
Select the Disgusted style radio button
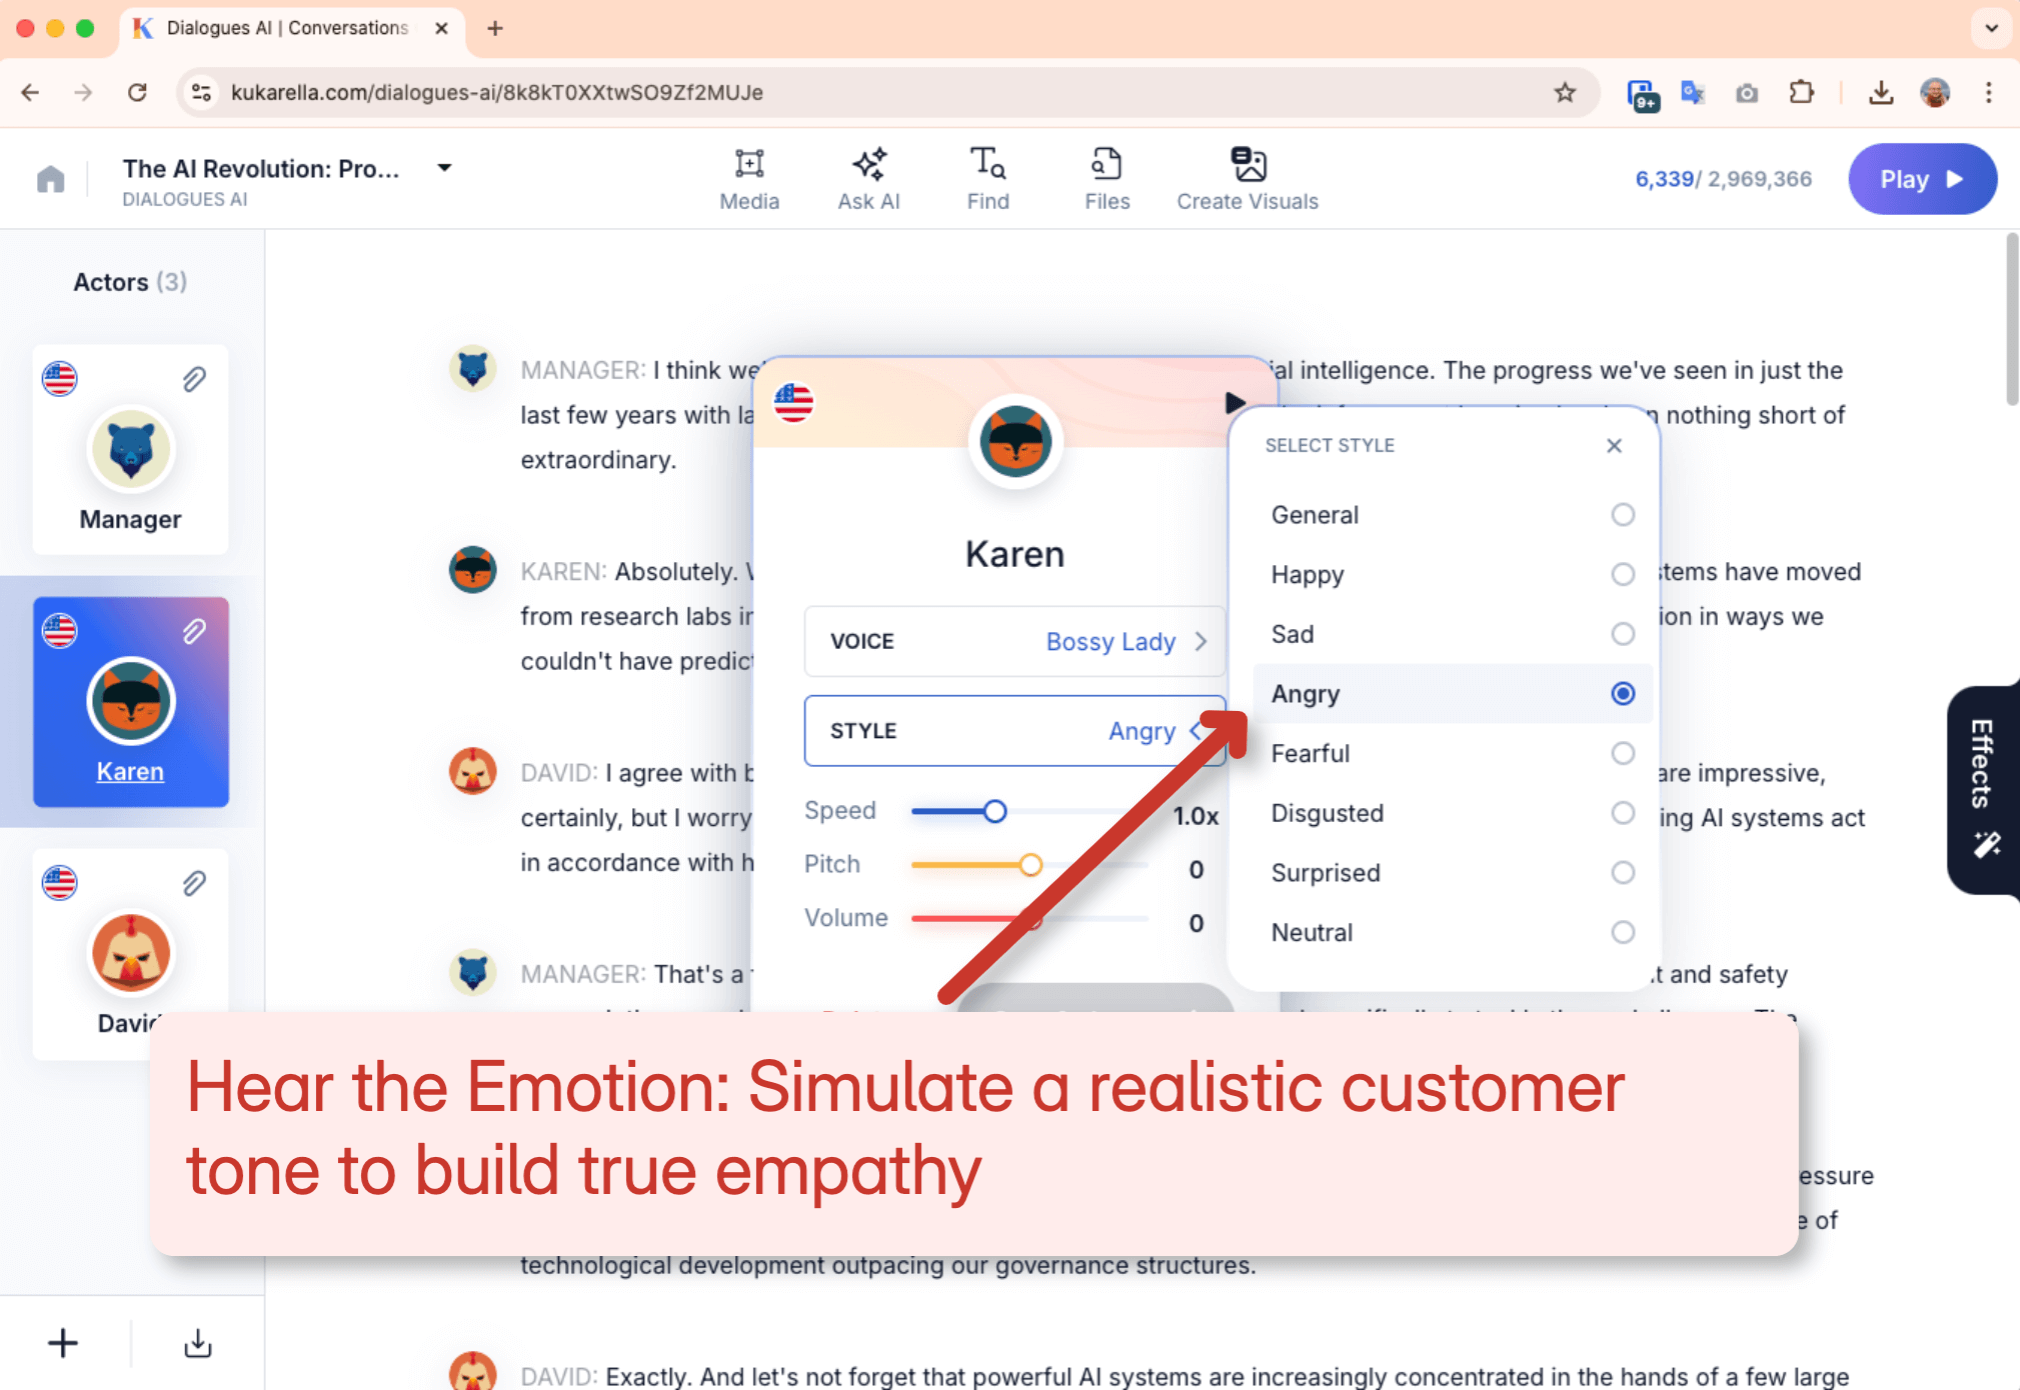click(1623, 813)
